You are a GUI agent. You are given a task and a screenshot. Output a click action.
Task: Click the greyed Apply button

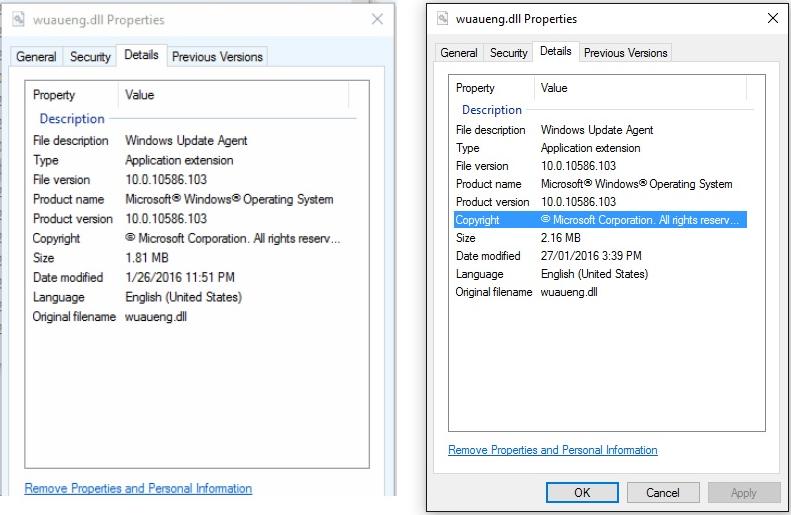click(744, 493)
